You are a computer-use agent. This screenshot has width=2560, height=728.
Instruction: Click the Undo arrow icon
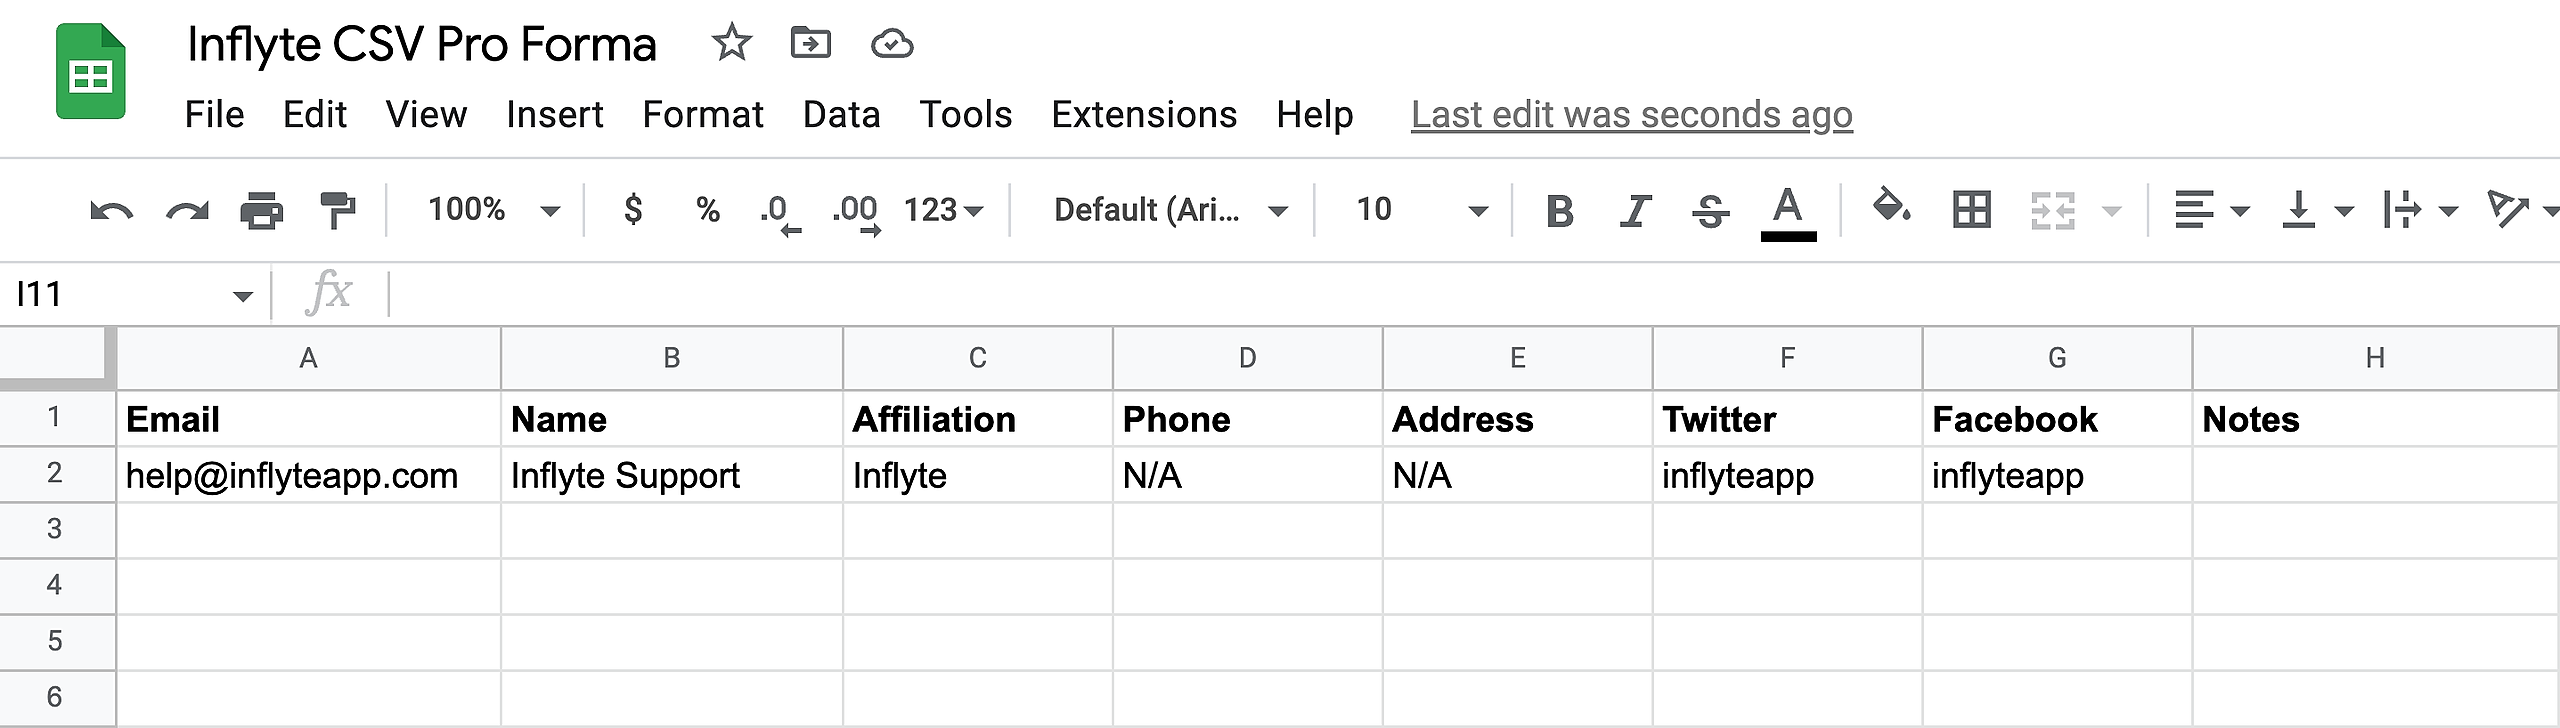[x=111, y=211]
